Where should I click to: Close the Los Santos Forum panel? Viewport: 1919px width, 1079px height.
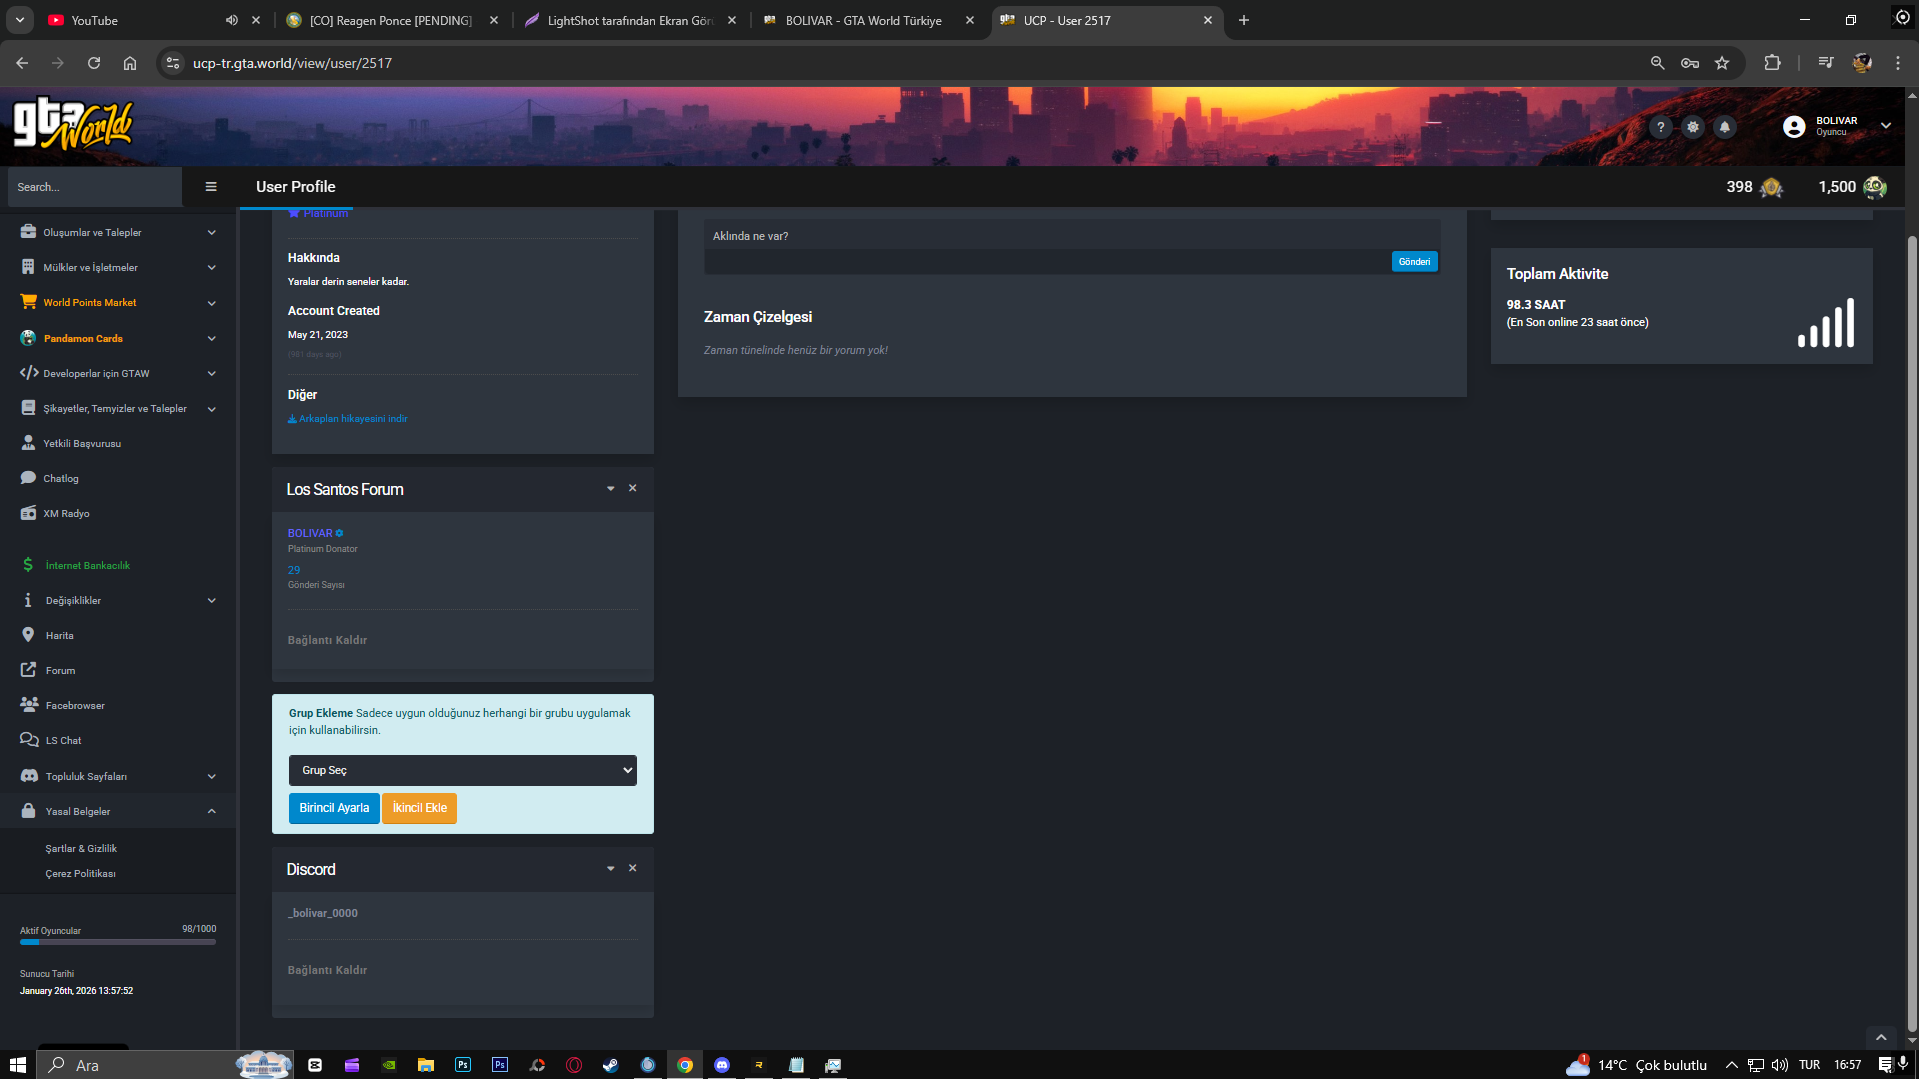632,488
